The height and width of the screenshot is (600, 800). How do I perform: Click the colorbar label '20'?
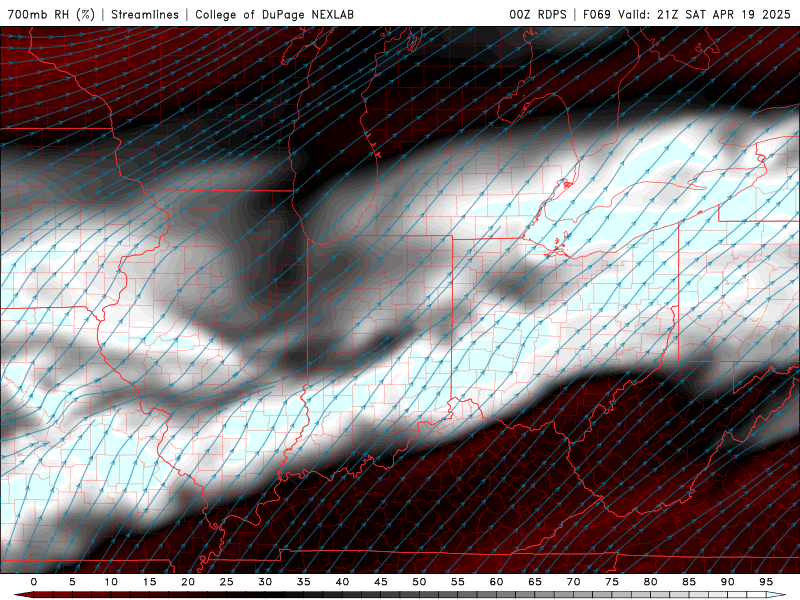tap(188, 582)
